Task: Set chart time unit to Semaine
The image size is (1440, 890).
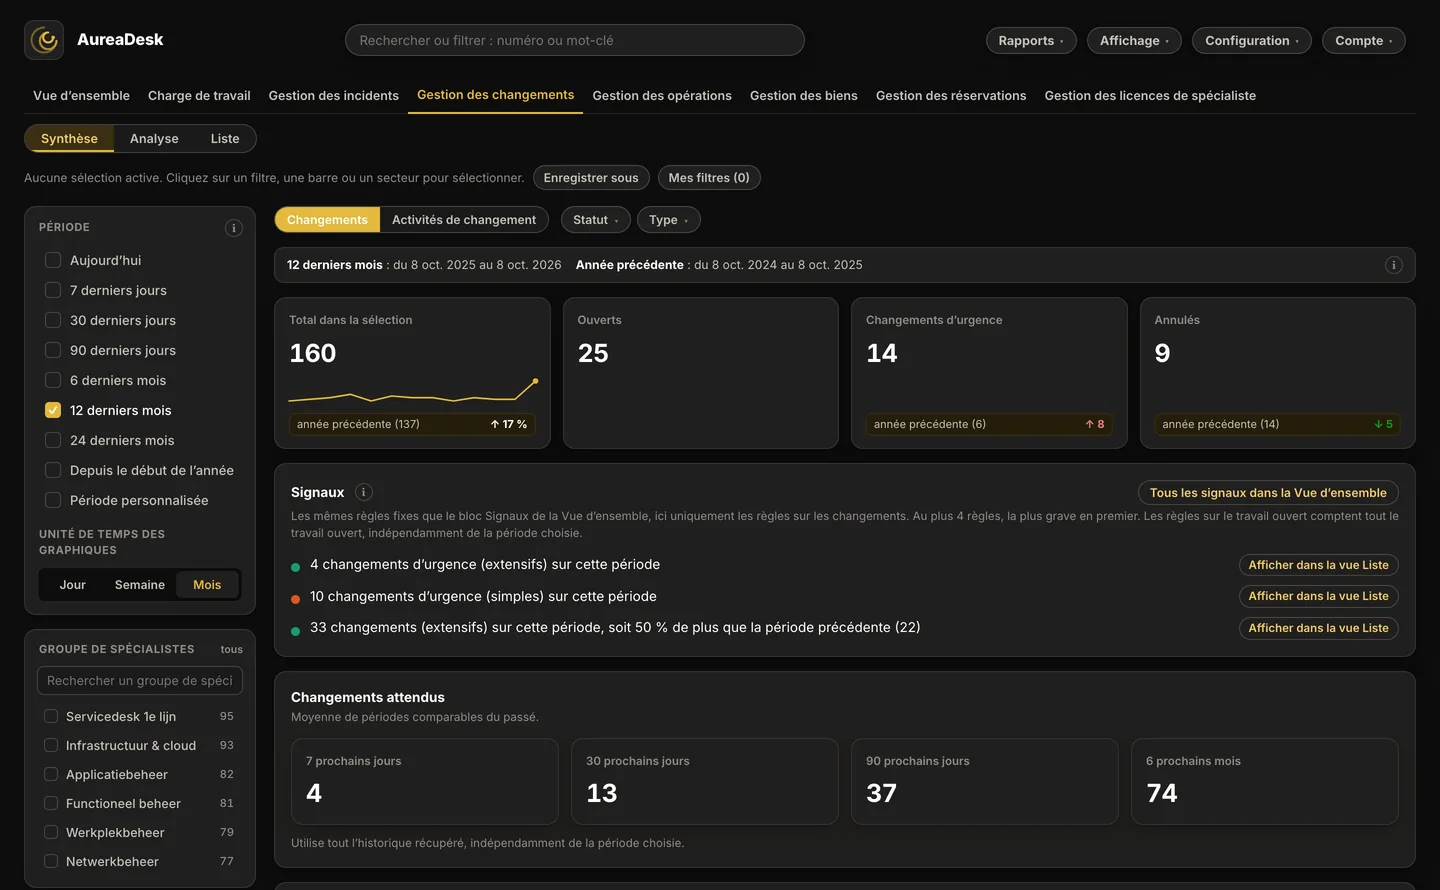Action: click(140, 585)
